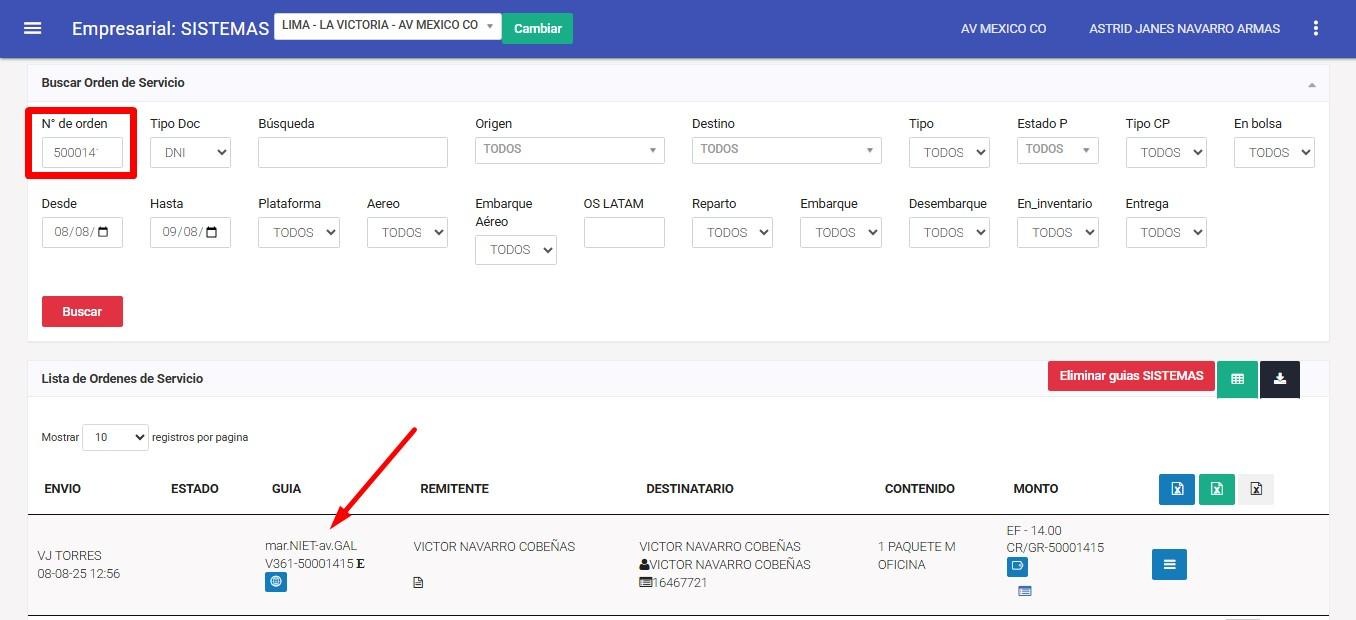Click the Búsqueda text input field
The image size is (1356, 620).
tap(352, 153)
